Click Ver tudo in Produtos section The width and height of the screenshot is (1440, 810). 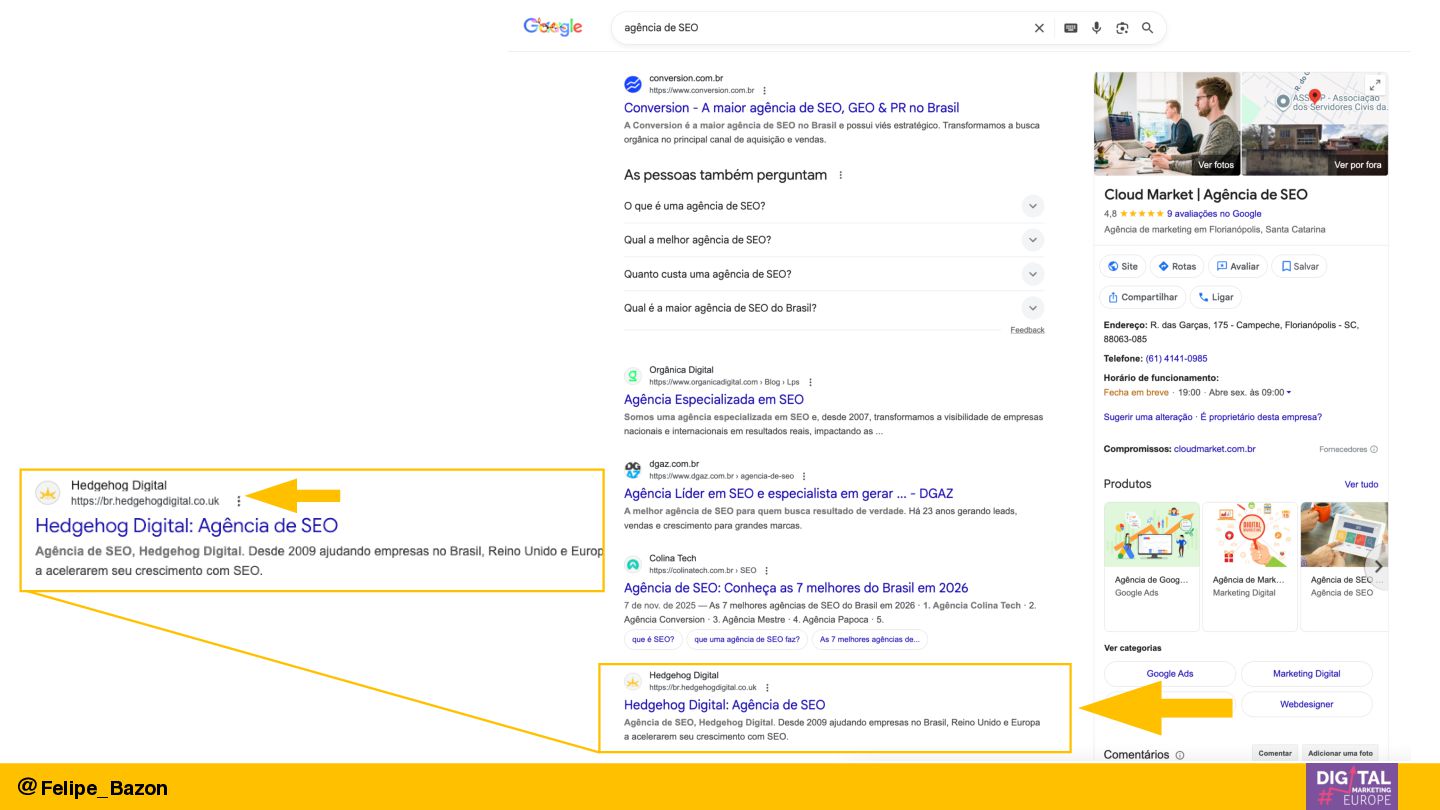tap(1361, 485)
